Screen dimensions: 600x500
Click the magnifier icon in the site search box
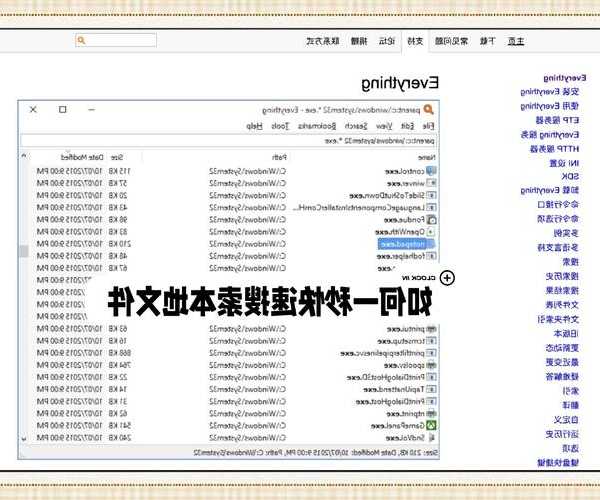click(82, 41)
